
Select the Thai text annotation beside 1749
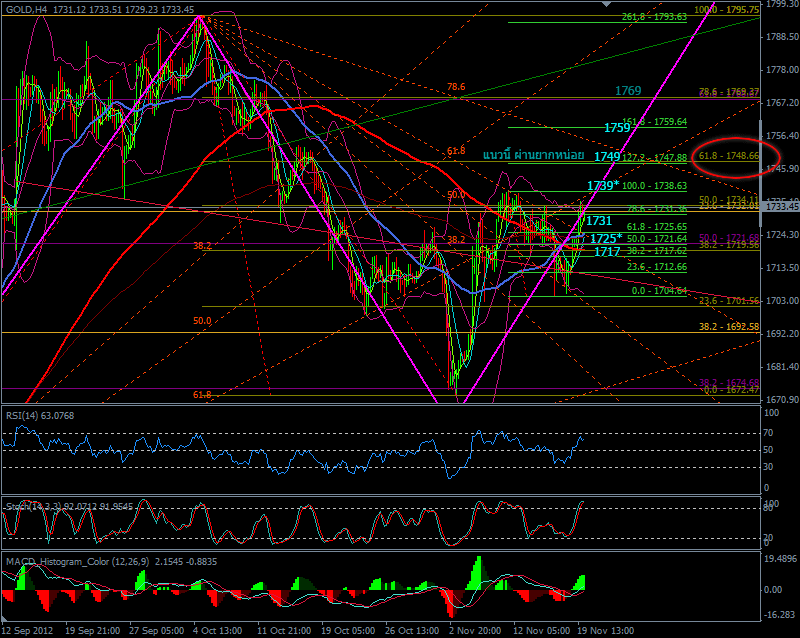click(x=534, y=155)
